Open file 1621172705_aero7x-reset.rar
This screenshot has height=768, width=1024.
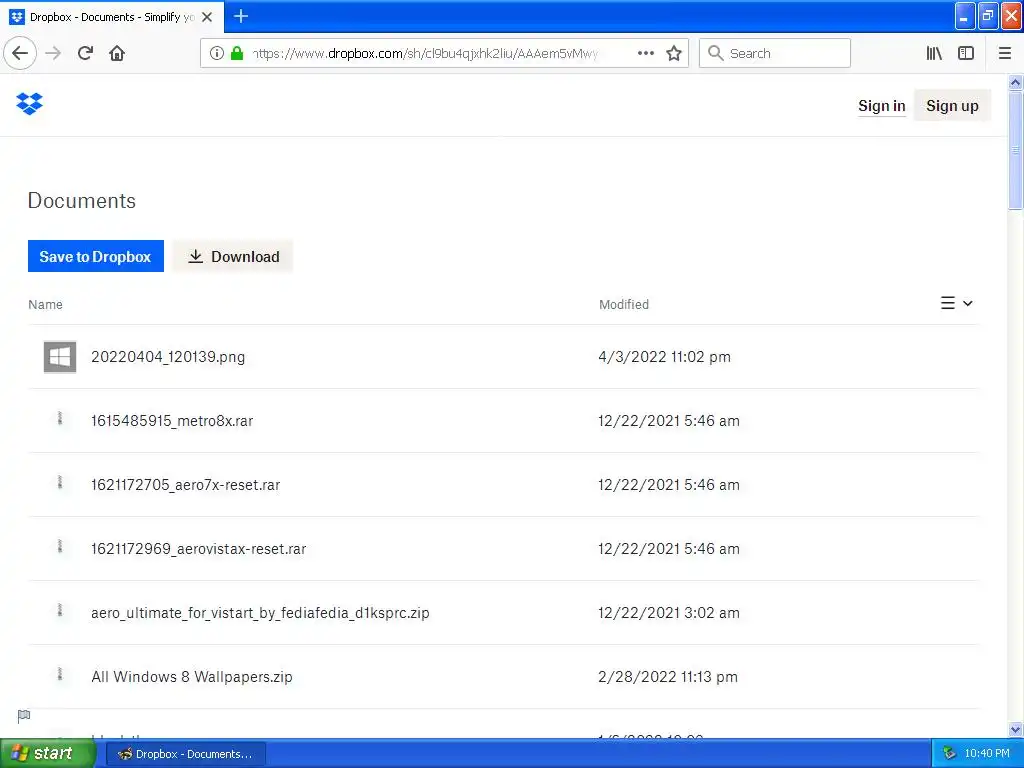[x=185, y=485]
